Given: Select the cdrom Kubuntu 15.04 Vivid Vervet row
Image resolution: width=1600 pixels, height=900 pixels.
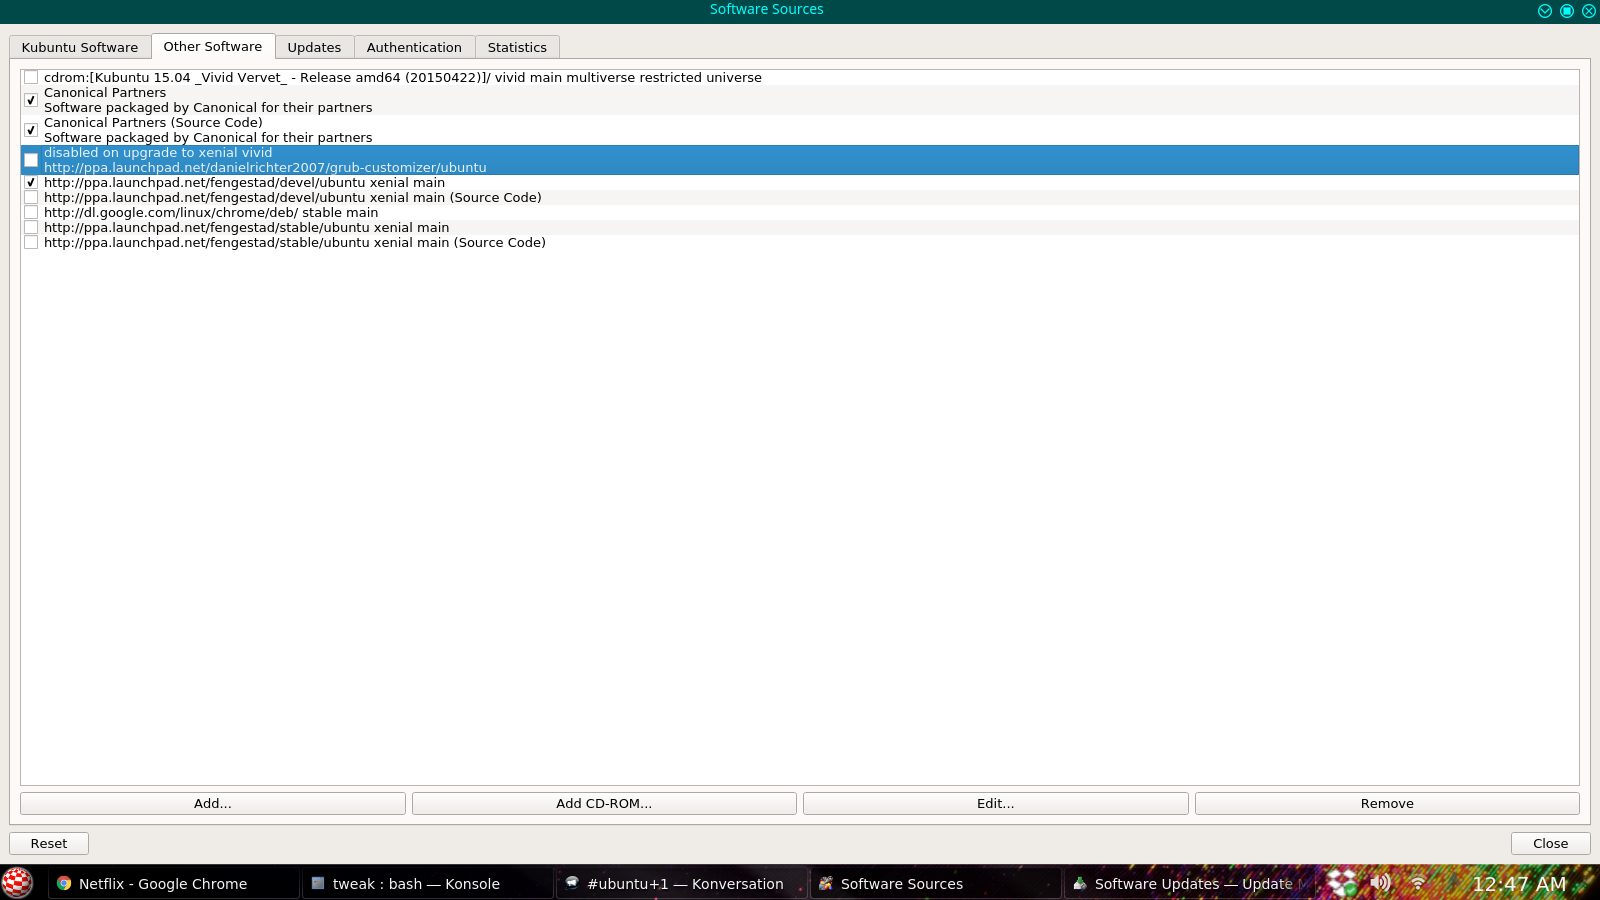Looking at the screenshot, I should [x=800, y=77].
